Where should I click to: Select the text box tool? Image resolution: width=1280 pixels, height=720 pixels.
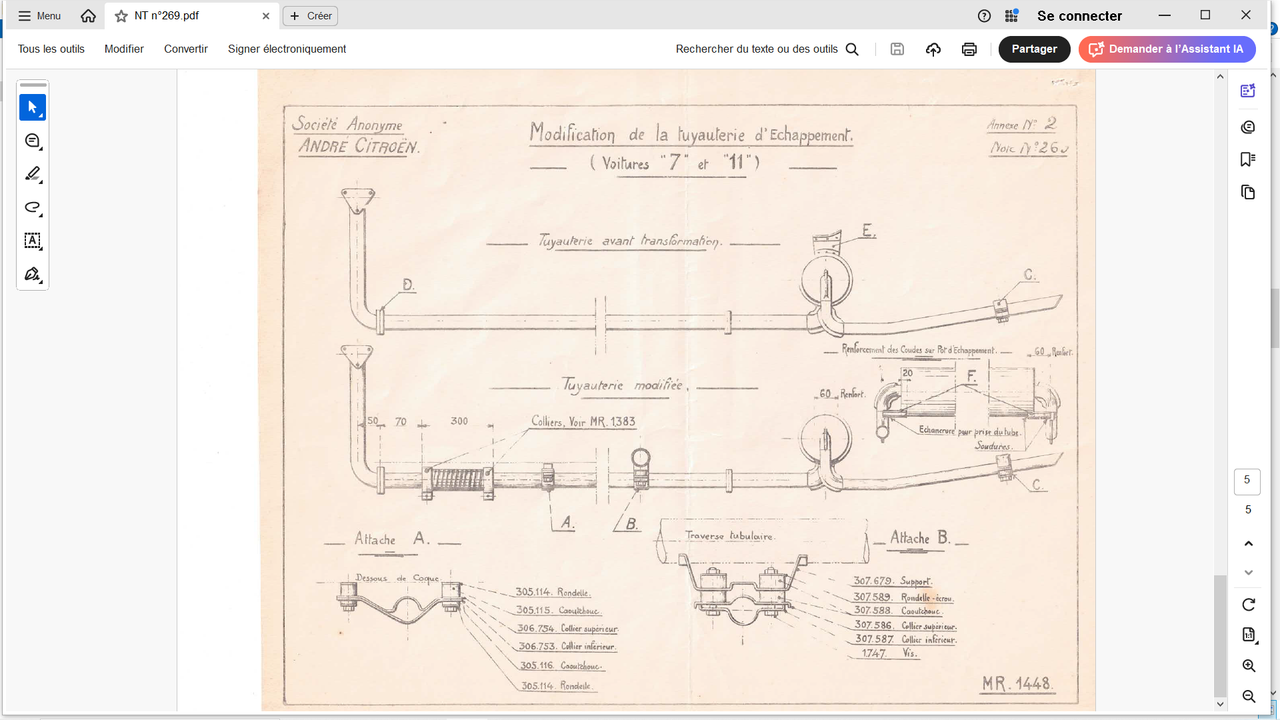[32, 241]
